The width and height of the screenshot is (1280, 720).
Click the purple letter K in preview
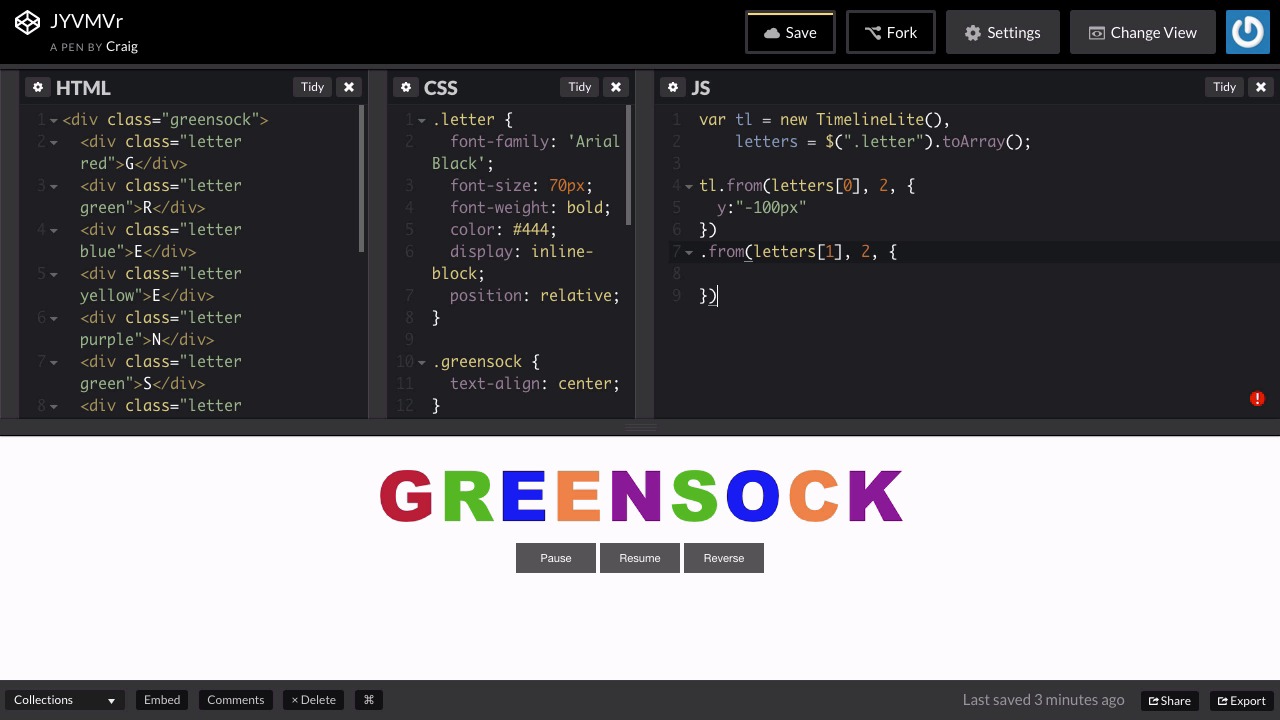(x=875, y=496)
